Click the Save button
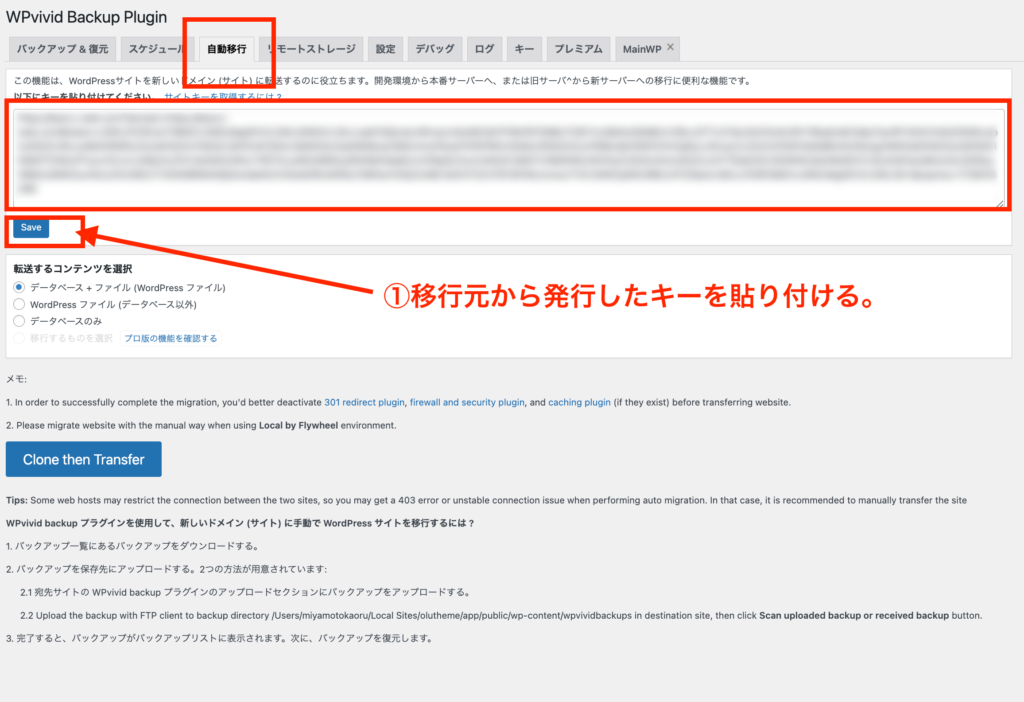 click(x=31, y=227)
